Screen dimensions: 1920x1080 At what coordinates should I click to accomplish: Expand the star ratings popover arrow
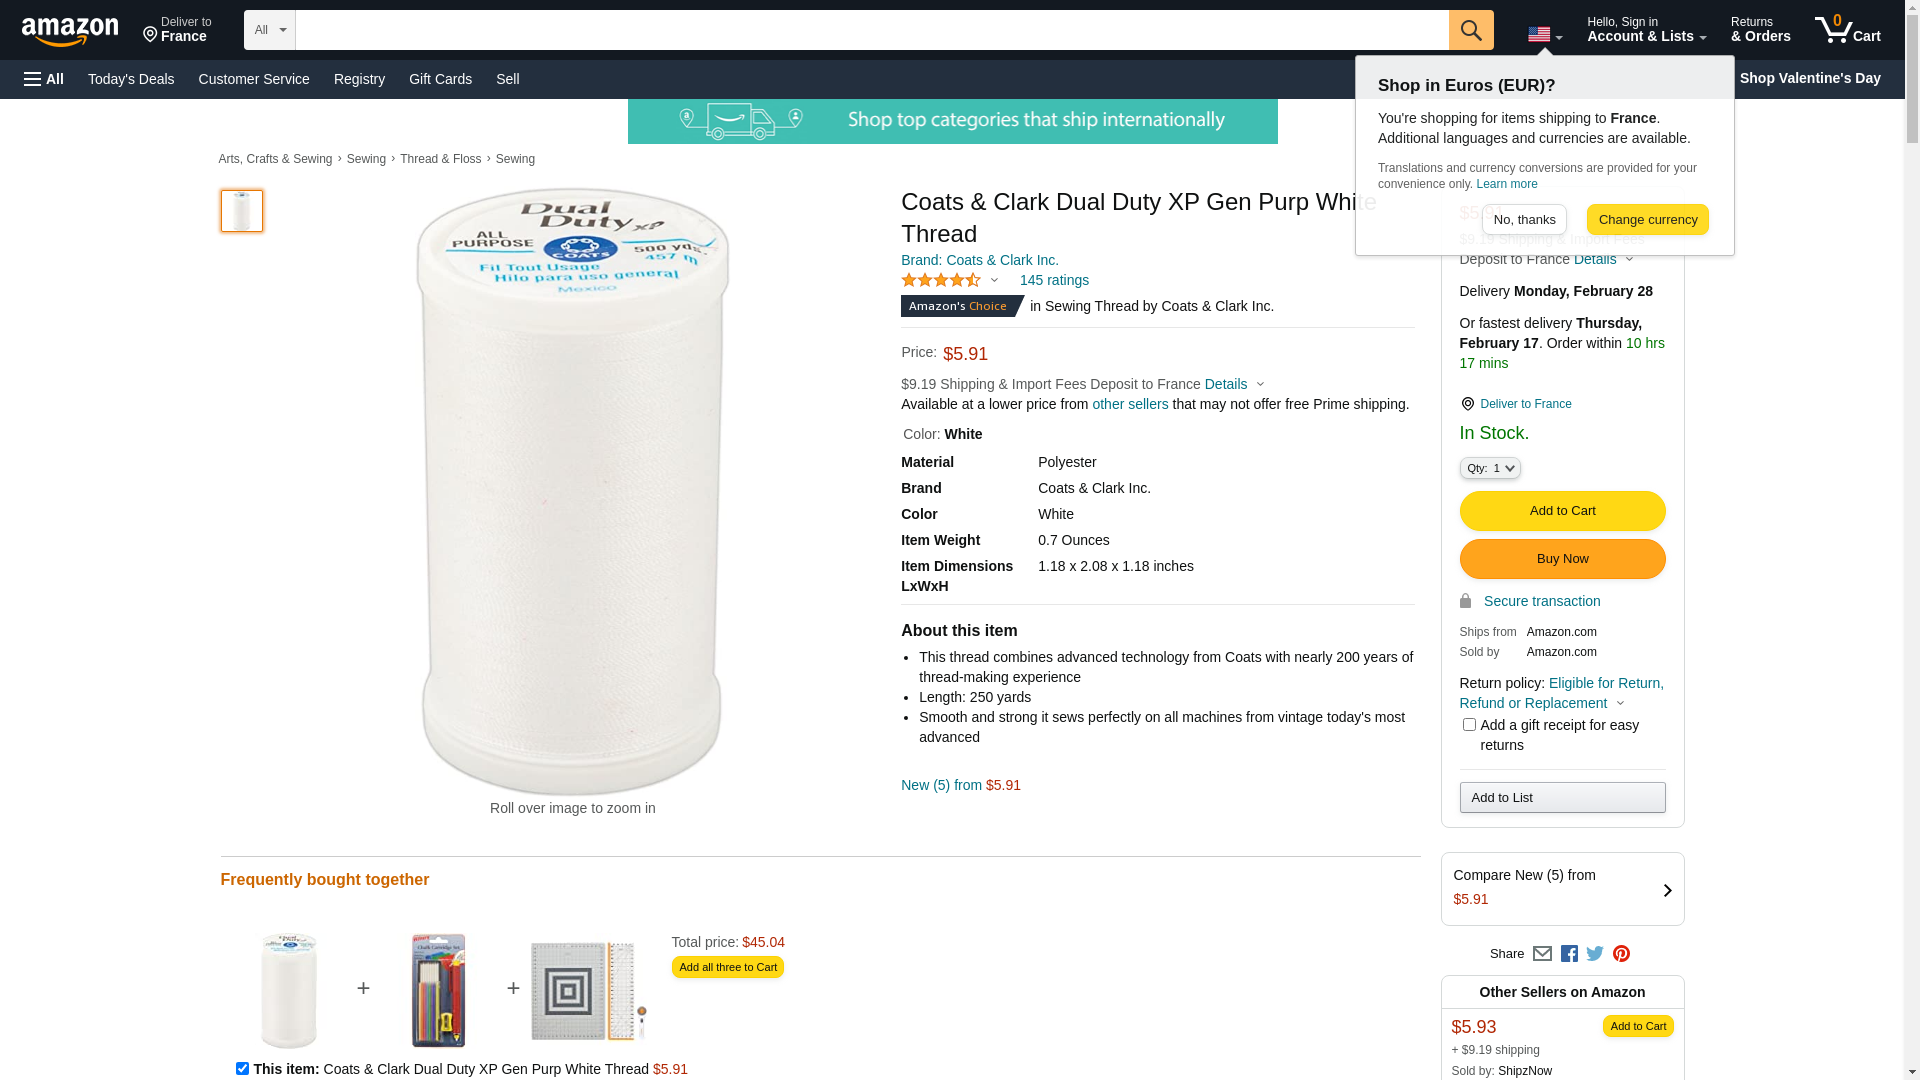pos(994,280)
